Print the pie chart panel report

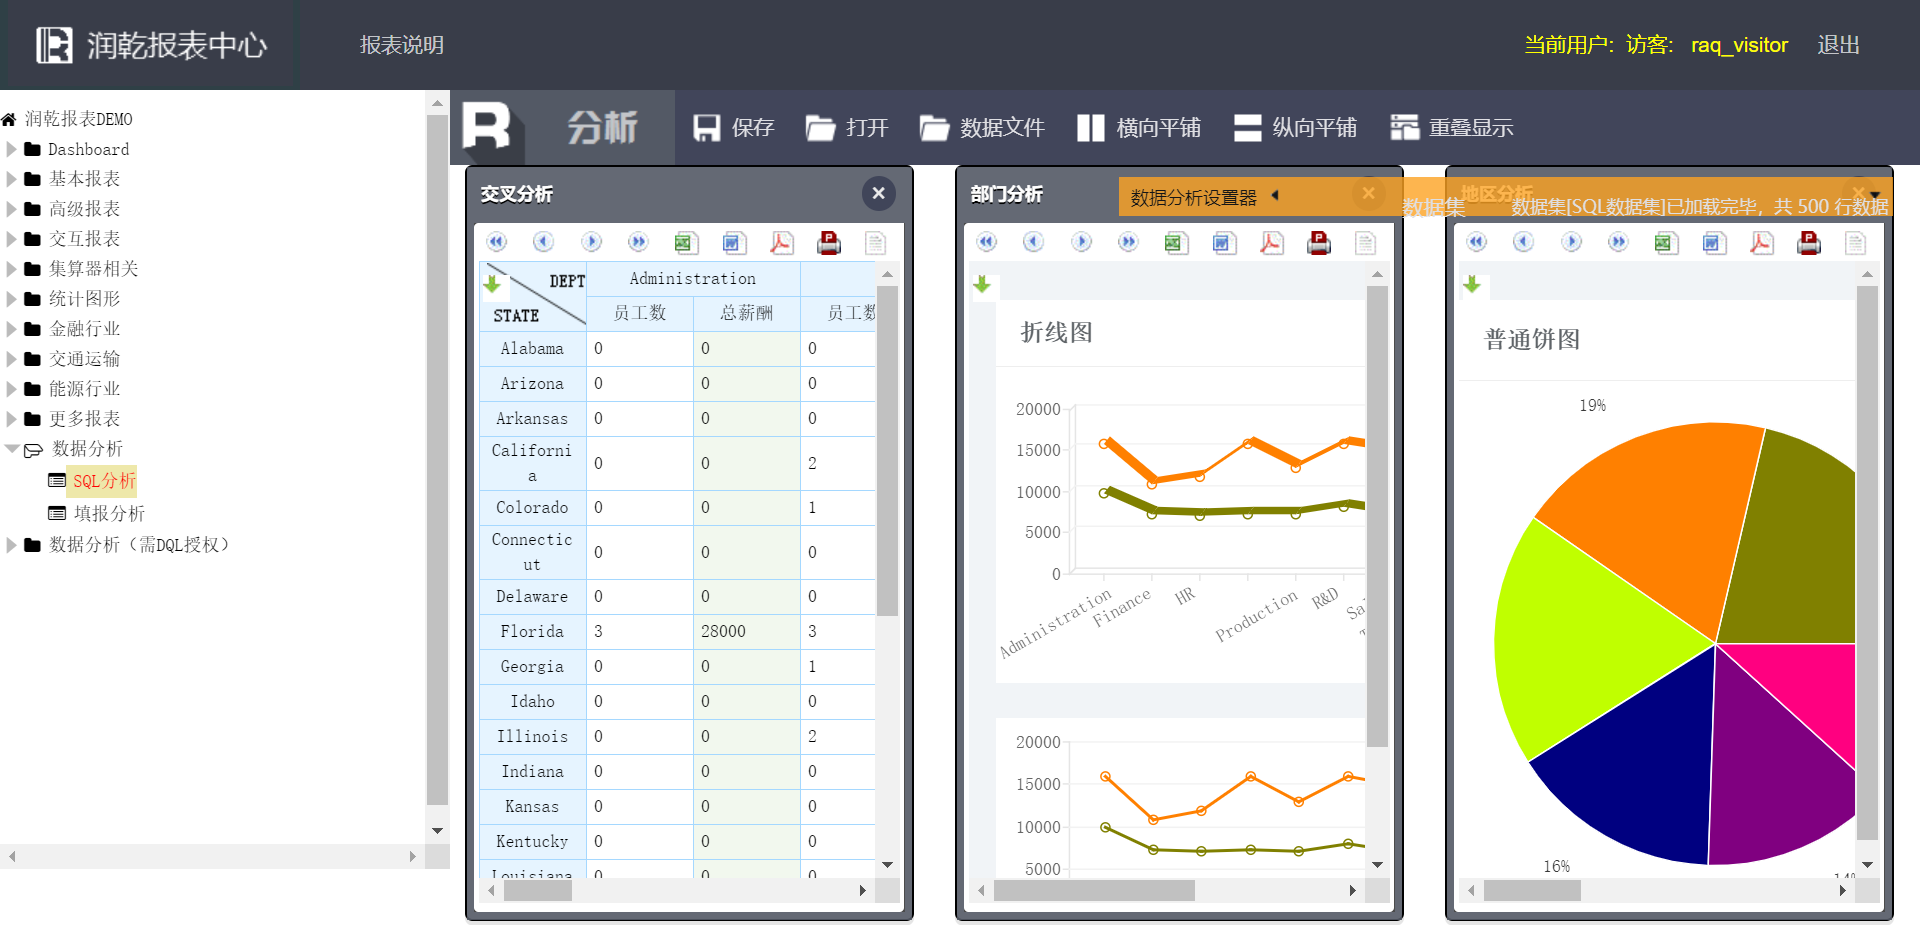point(1809,242)
